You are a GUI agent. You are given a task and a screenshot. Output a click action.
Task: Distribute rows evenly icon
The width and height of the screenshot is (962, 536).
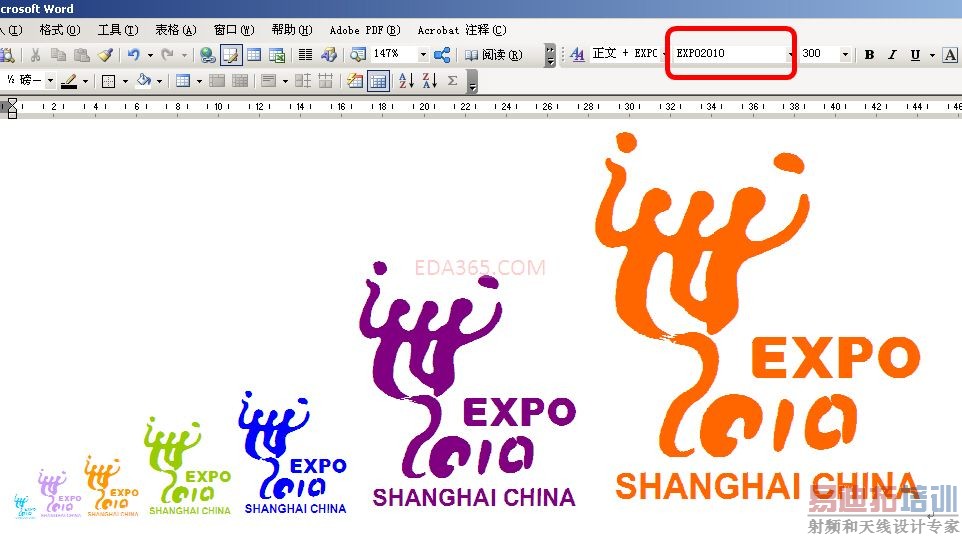(x=302, y=80)
